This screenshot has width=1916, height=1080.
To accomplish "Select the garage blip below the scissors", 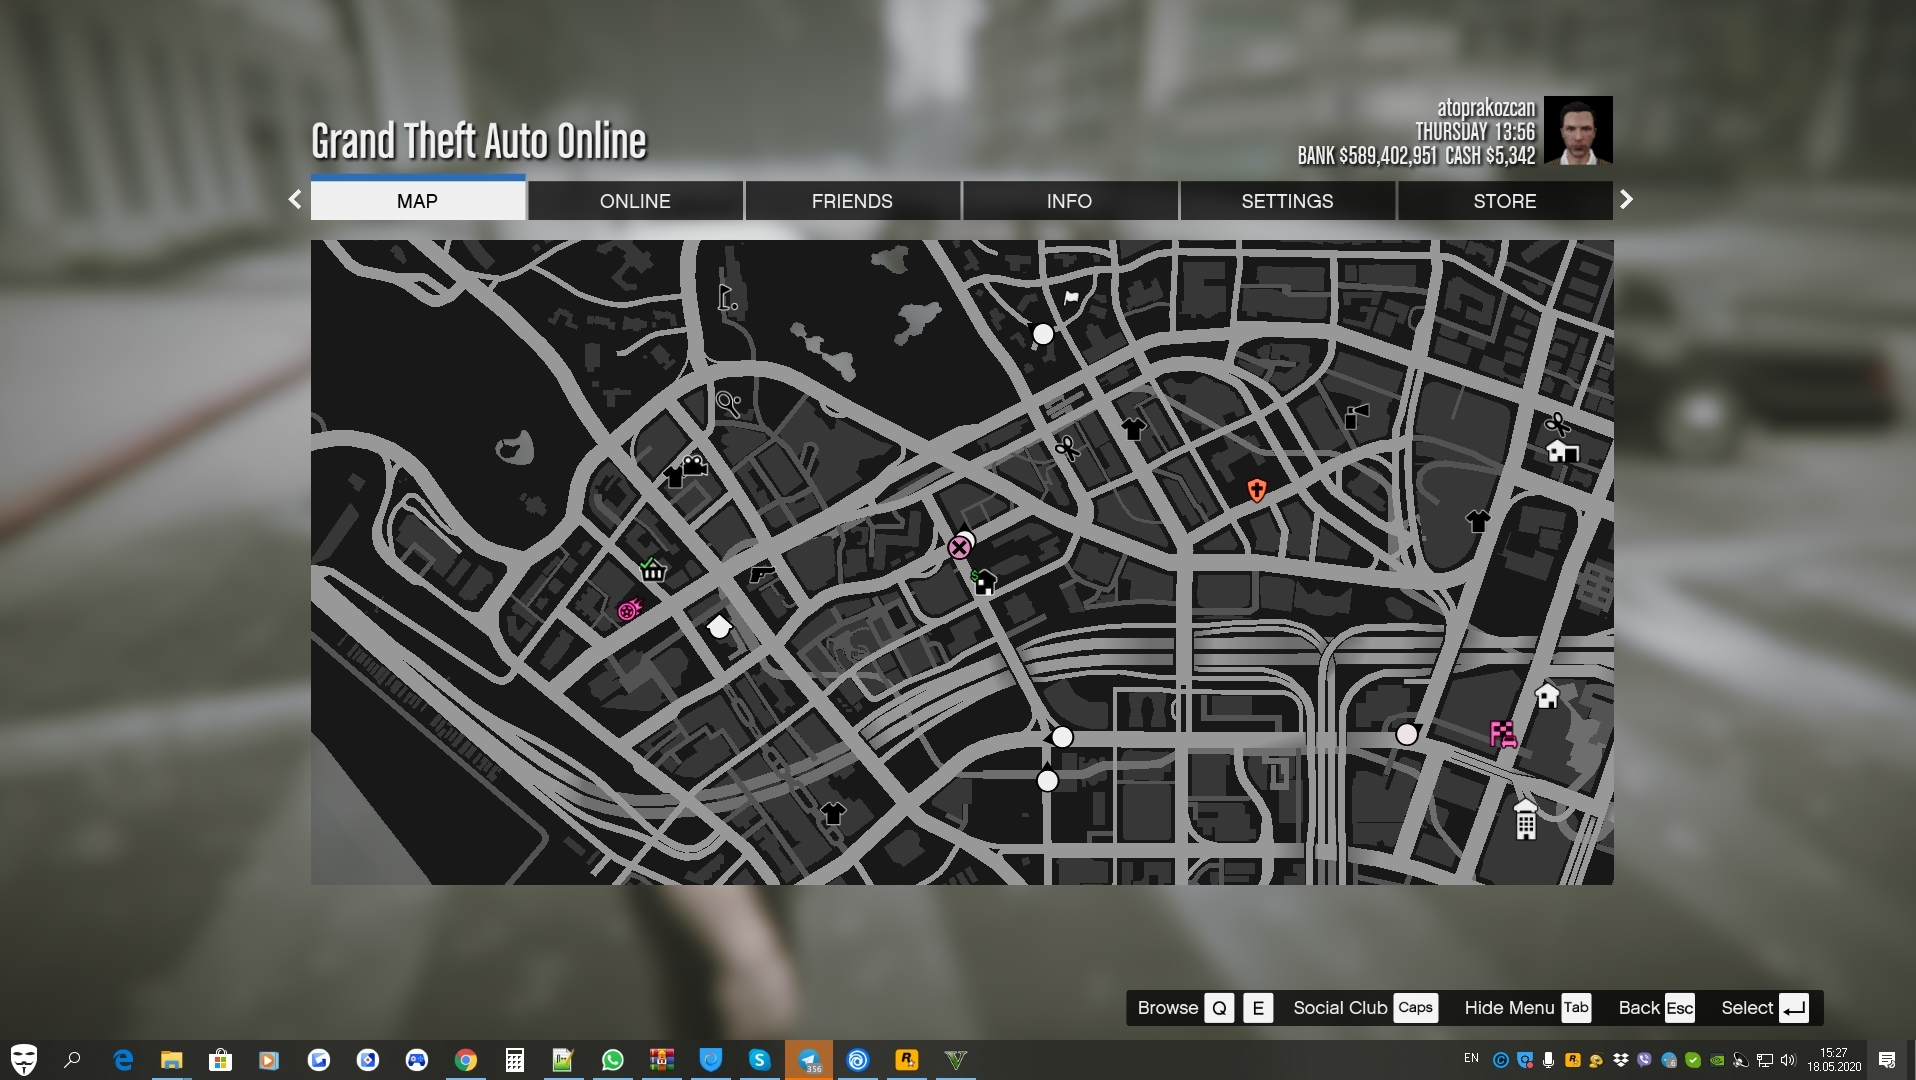I will [1562, 451].
